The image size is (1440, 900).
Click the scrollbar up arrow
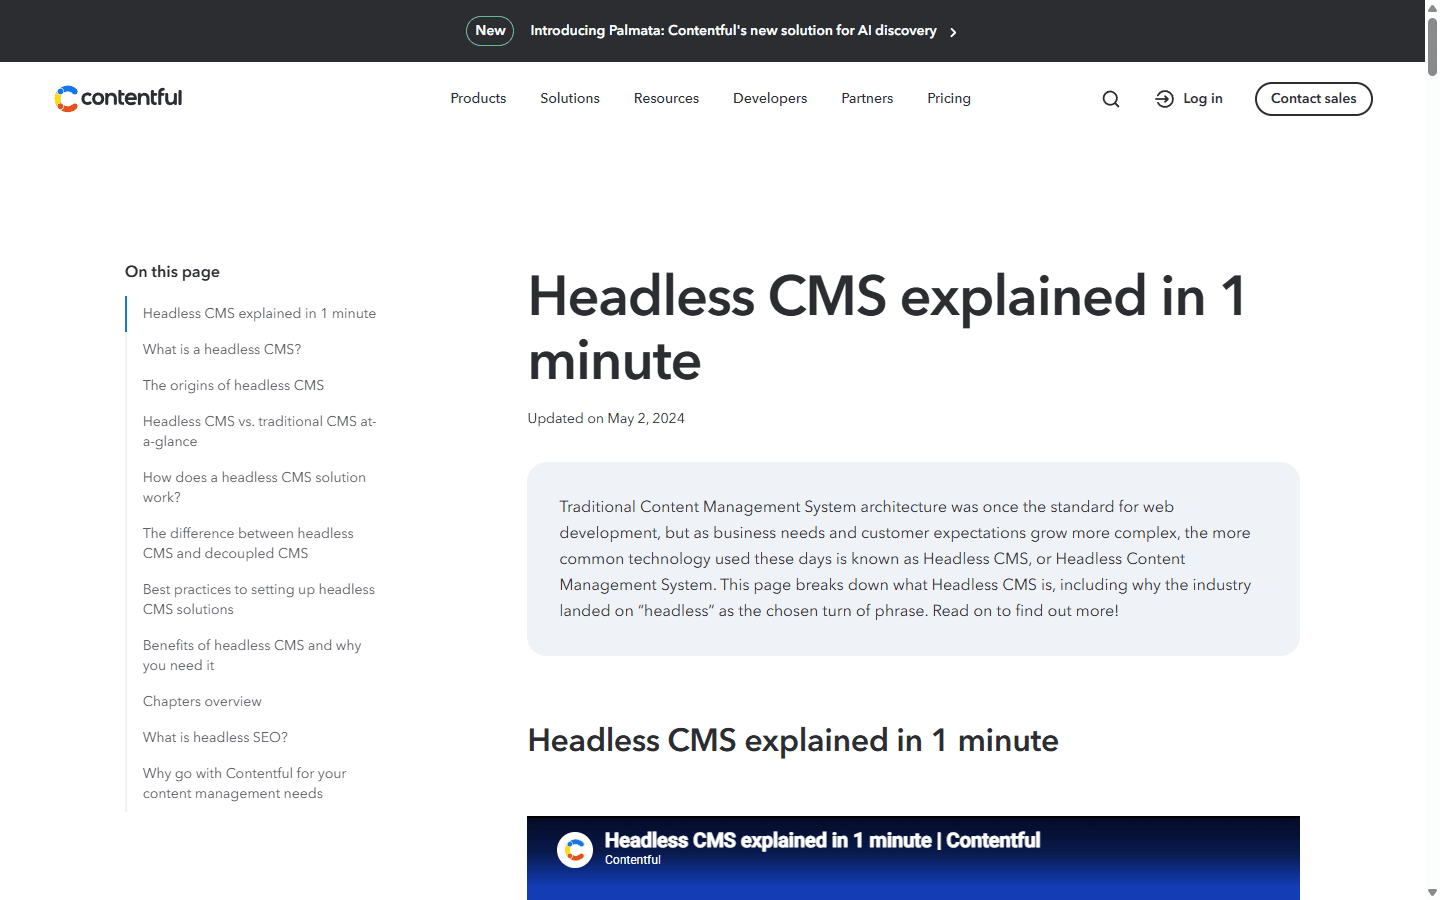click(x=1432, y=7)
